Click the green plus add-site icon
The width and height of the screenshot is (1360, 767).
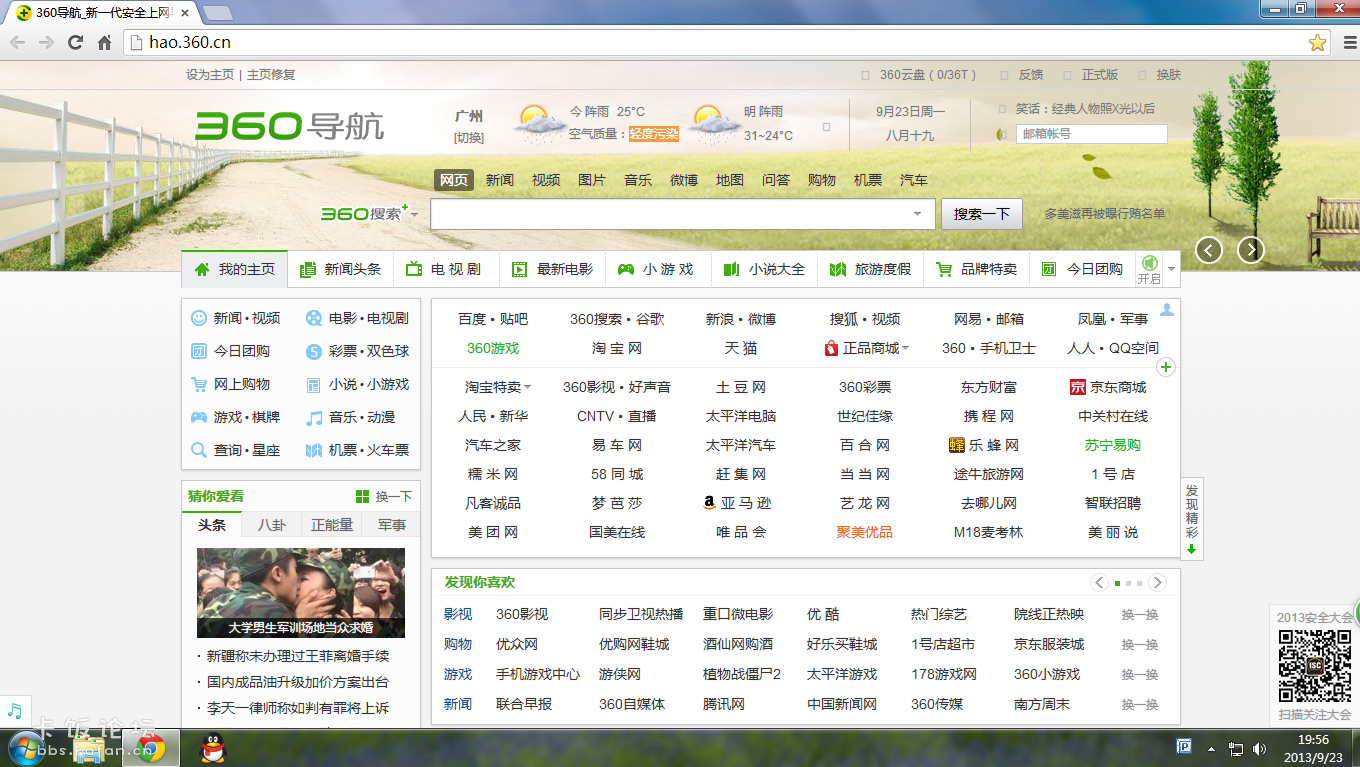pyautogui.click(x=1166, y=367)
